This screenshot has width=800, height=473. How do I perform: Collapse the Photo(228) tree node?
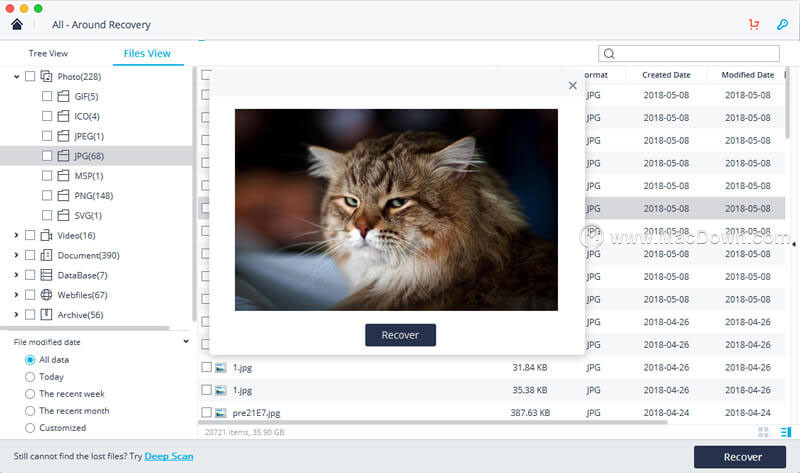[16, 77]
